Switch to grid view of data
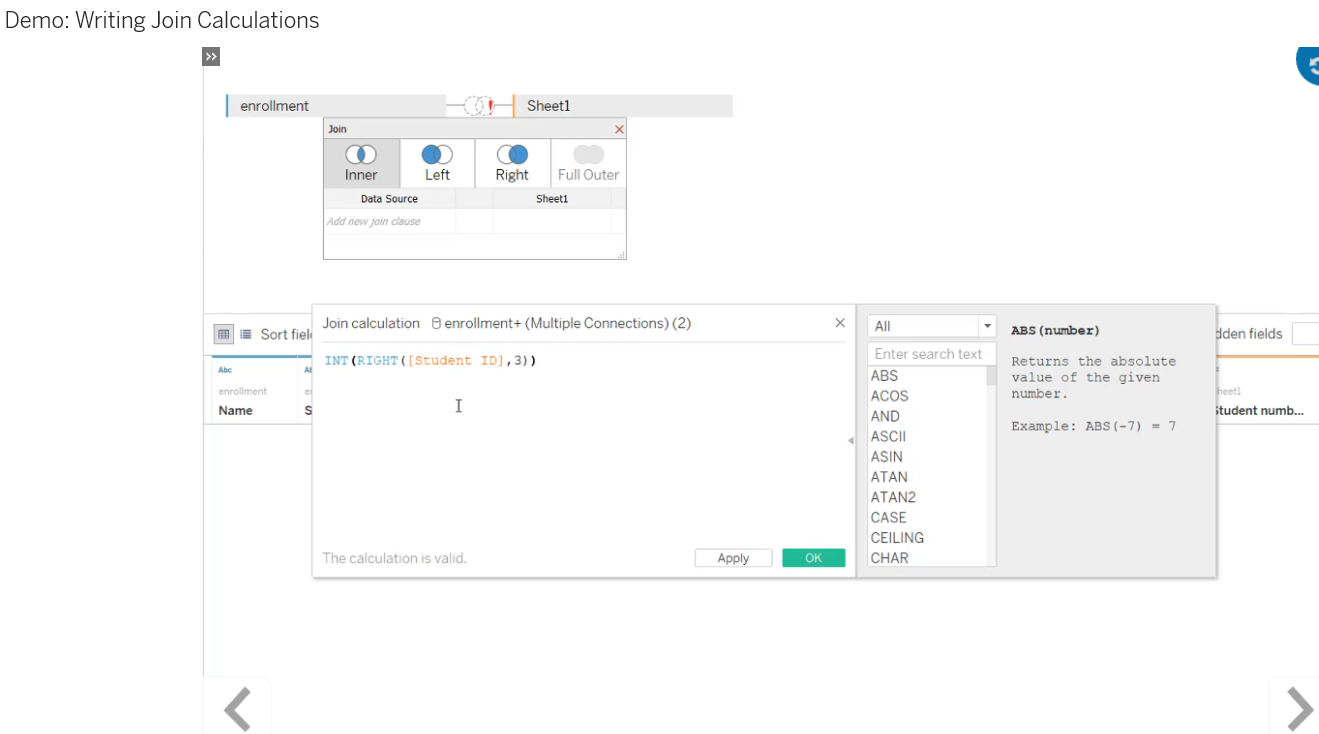The image size is (1319, 734). click(x=224, y=334)
